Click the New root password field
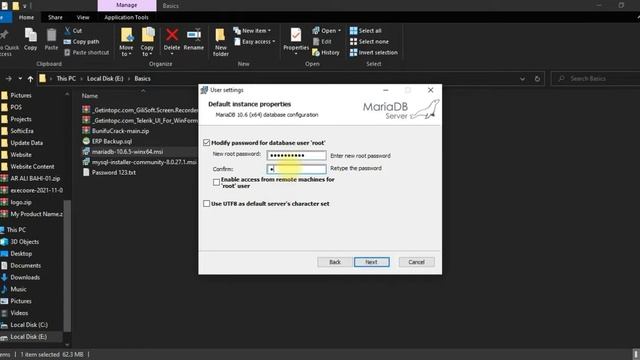The width and height of the screenshot is (640, 360). click(297, 156)
